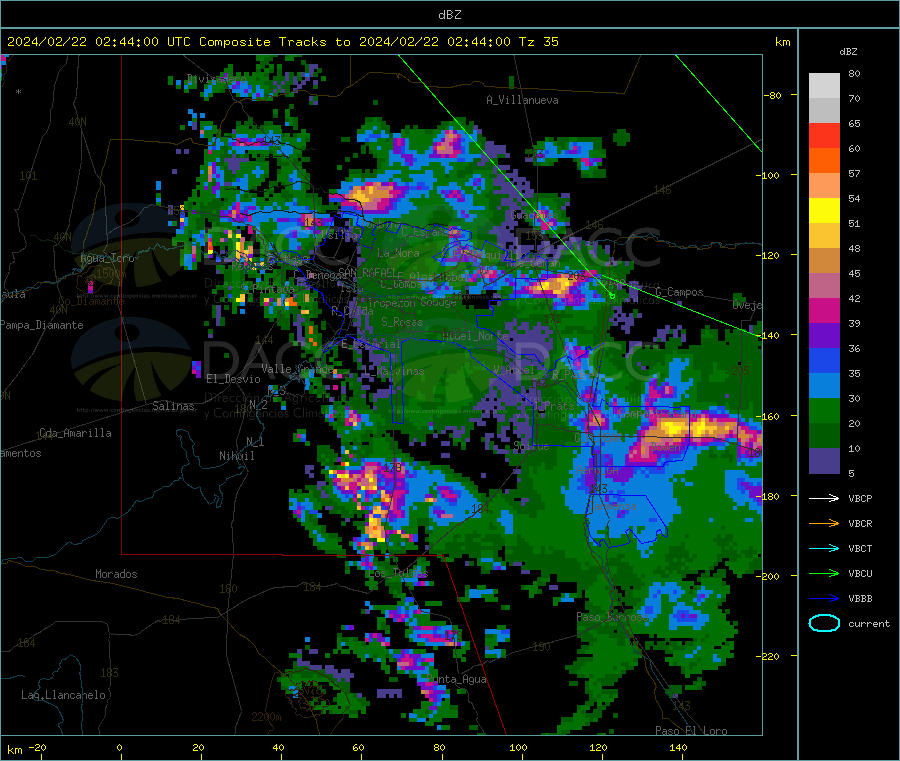Screen dimensions: 900x761
Task: Click the white VBCP arrow legend symbol
Action: pyautogui.click(x=824, y=498)
